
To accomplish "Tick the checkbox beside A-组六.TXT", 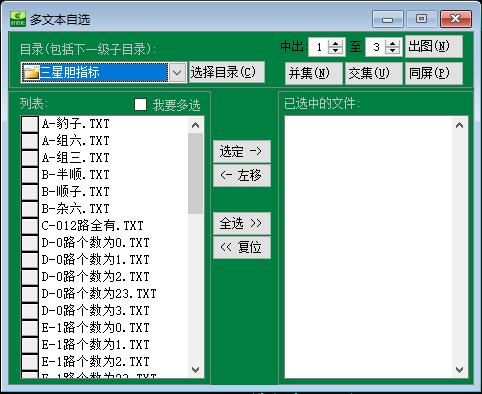I will (30, 141).
